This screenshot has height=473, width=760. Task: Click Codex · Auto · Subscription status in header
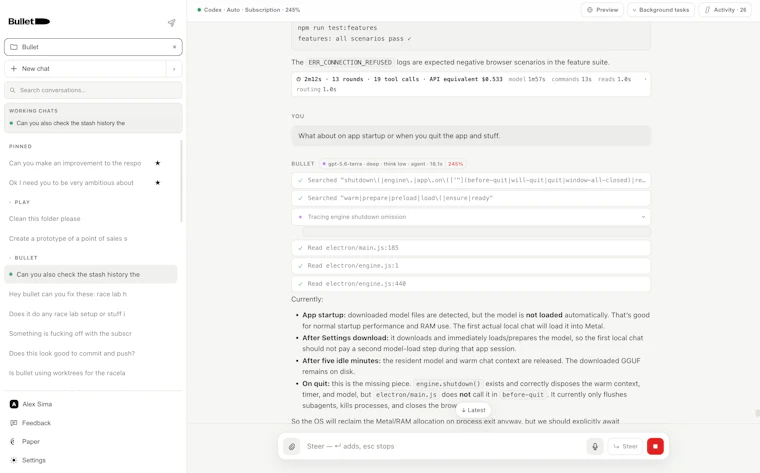point(249,10)
